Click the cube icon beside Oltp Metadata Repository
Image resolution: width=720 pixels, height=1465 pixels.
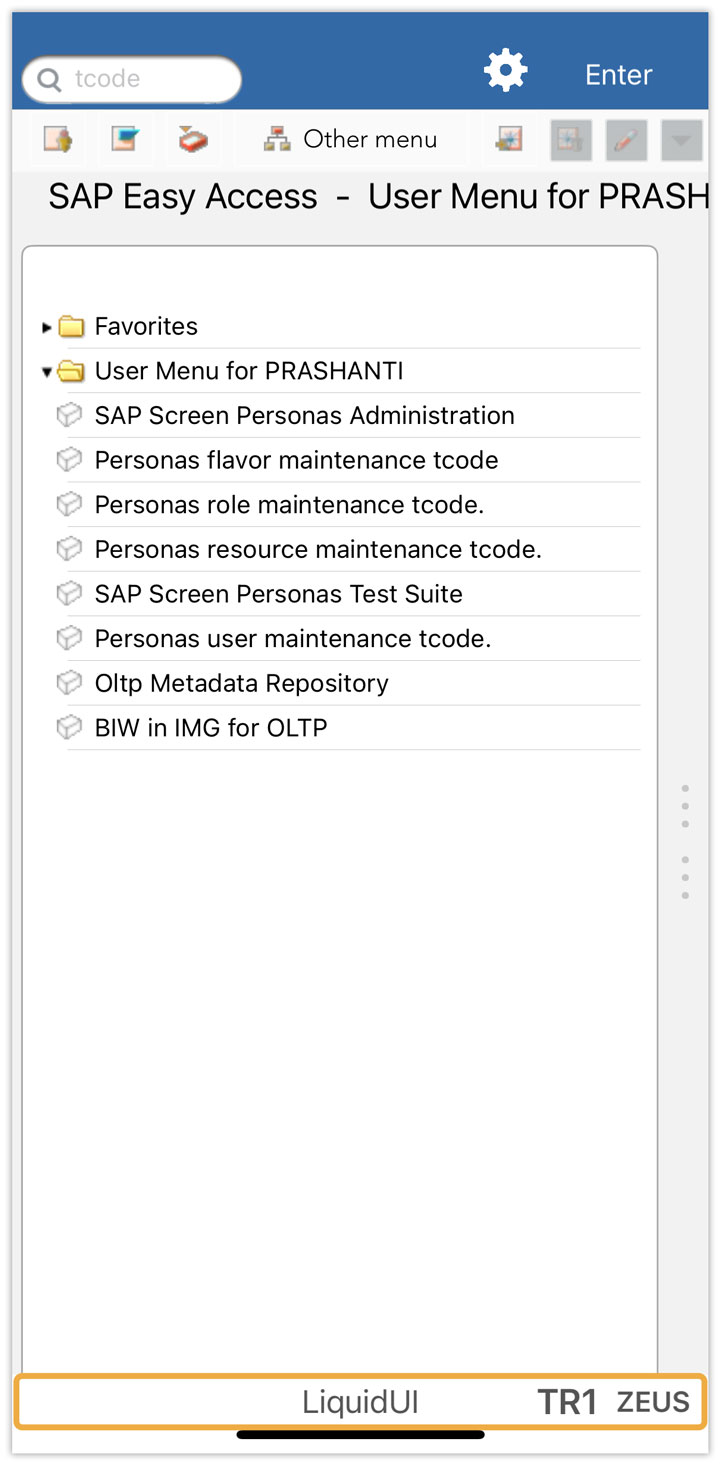[x=69, y=683]
